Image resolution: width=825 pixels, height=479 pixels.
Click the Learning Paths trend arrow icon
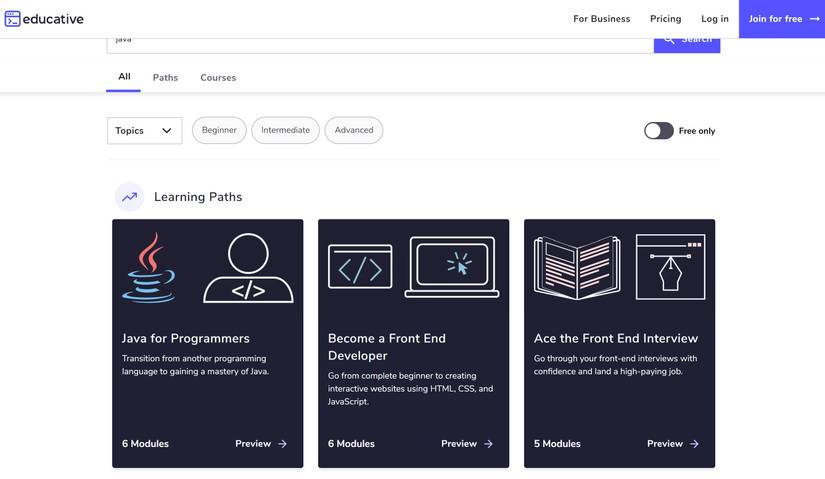click(x=129, y=197)
